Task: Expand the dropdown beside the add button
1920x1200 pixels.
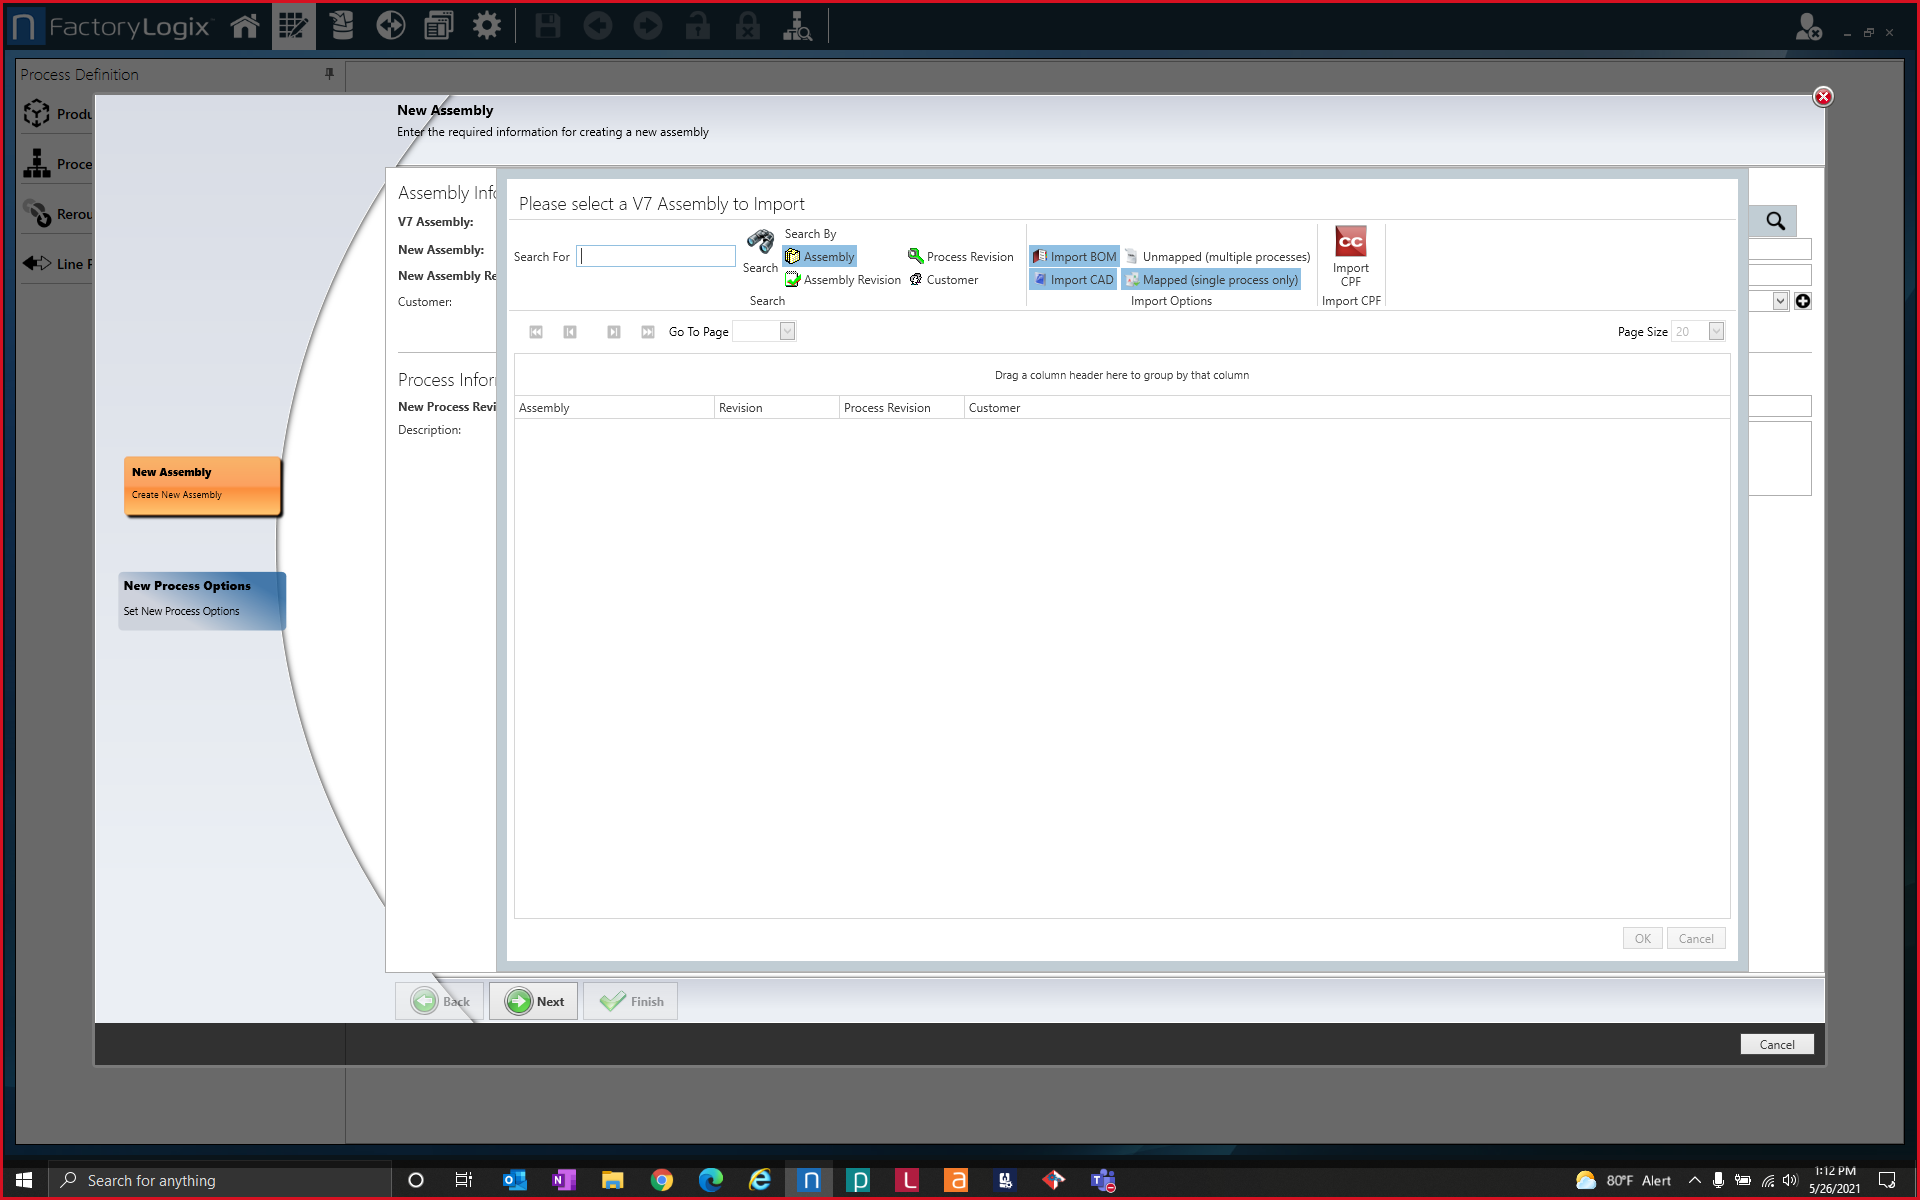Action: 1781,300
